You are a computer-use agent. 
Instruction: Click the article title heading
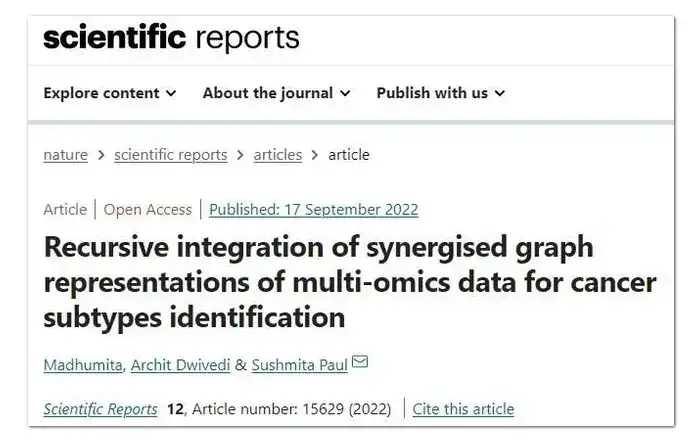click(x=350, y=282)
